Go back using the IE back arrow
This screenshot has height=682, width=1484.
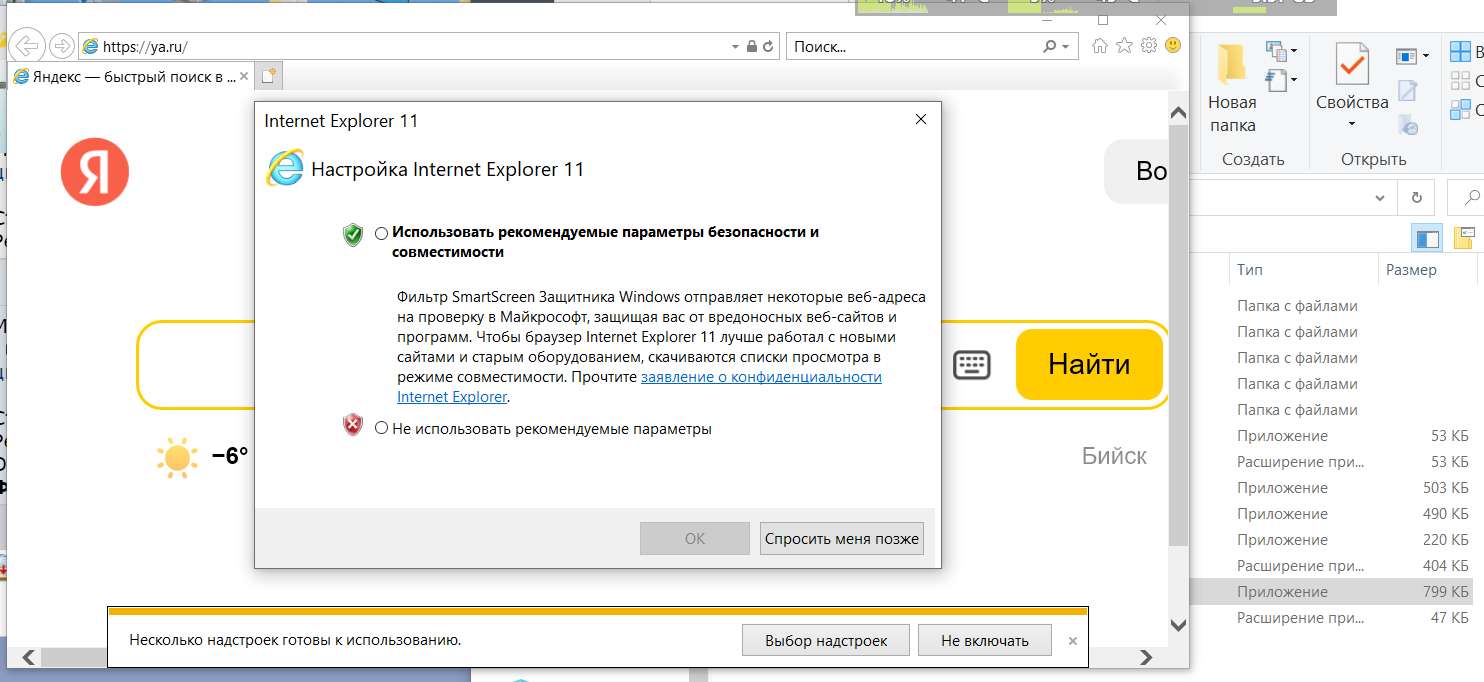[x=27, y=46]
